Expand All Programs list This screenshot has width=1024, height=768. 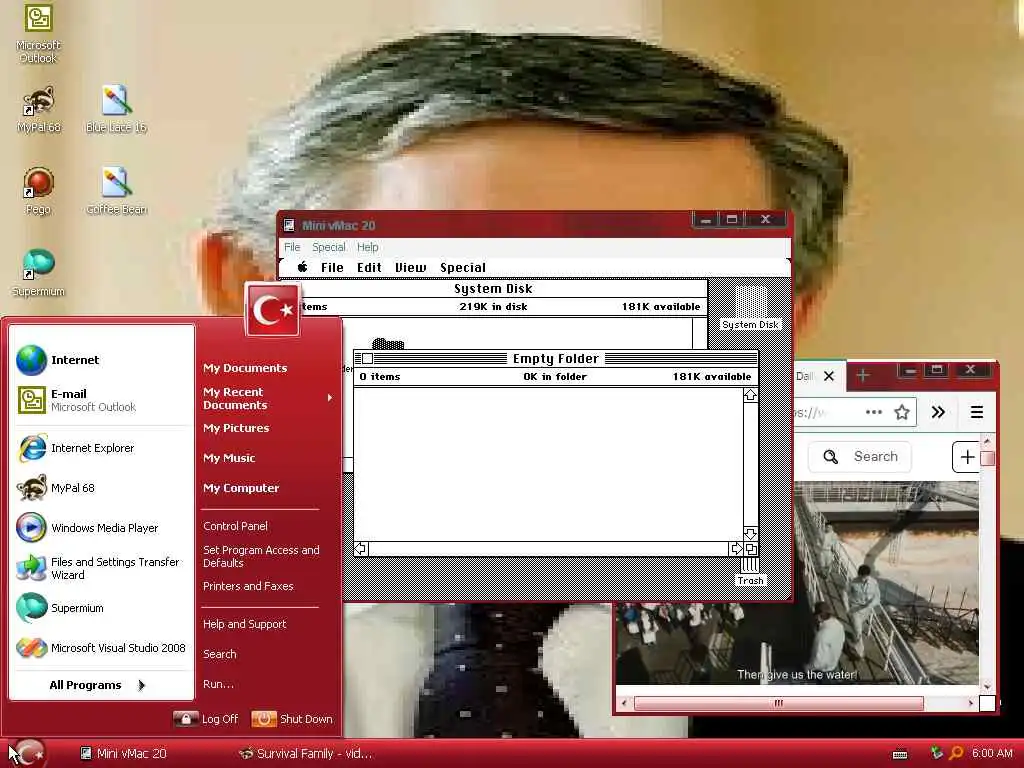coord(97,685)
